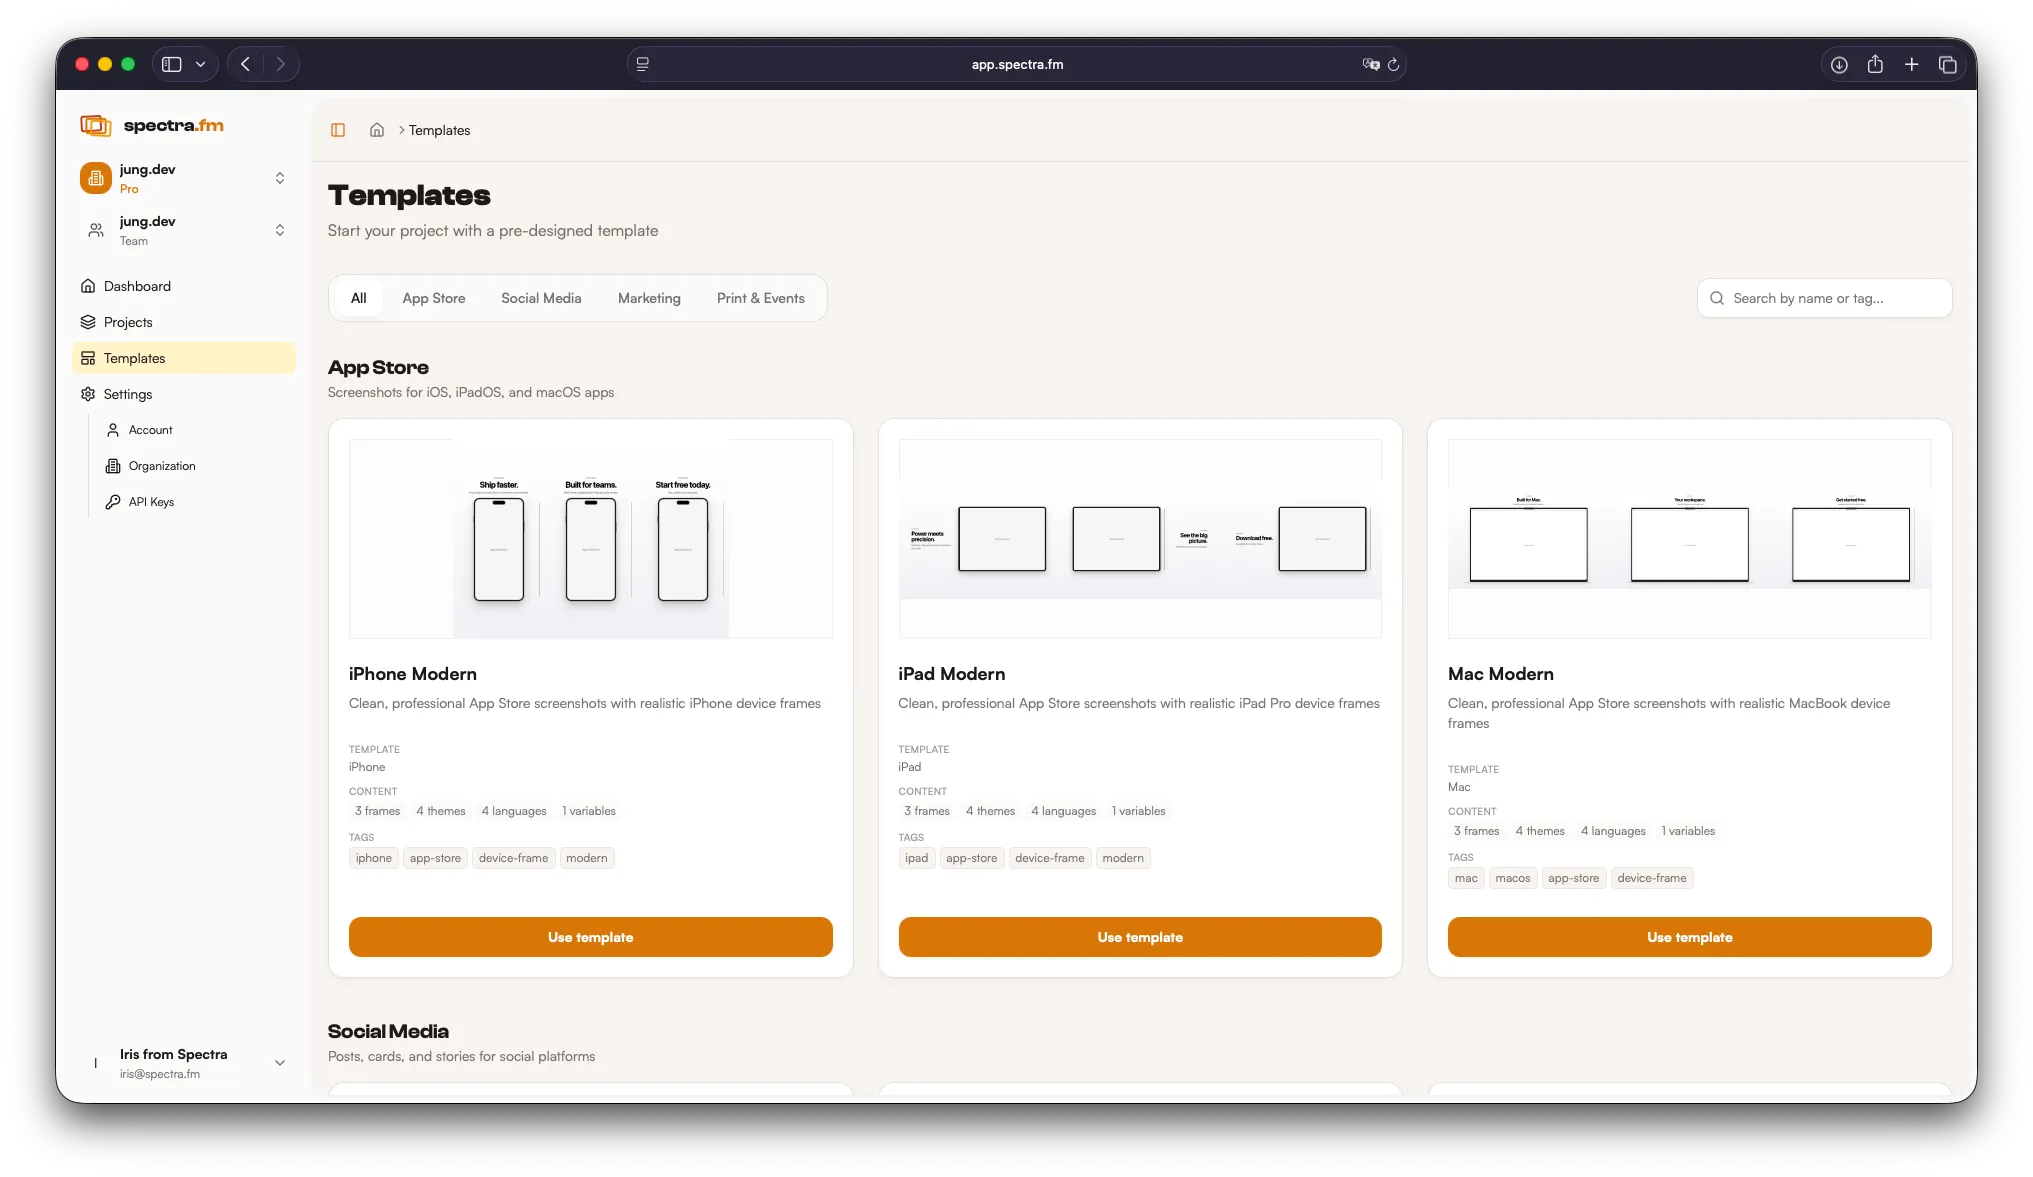Screen dimensions: 2033x1177
Task: Click the Templates sidebar icon
Action: tap(89, 358)
